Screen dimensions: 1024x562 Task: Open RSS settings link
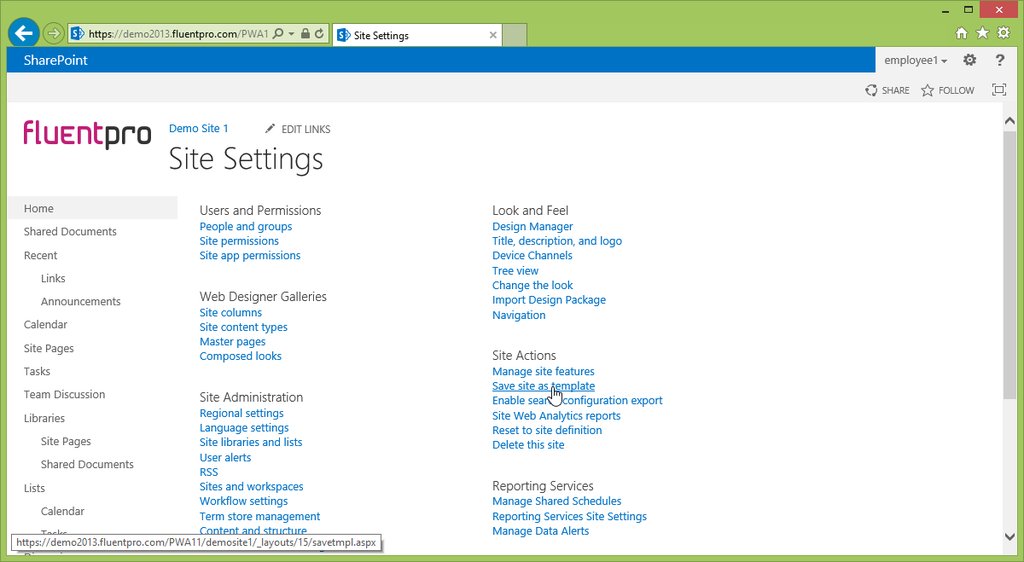(x=209, y=472)
